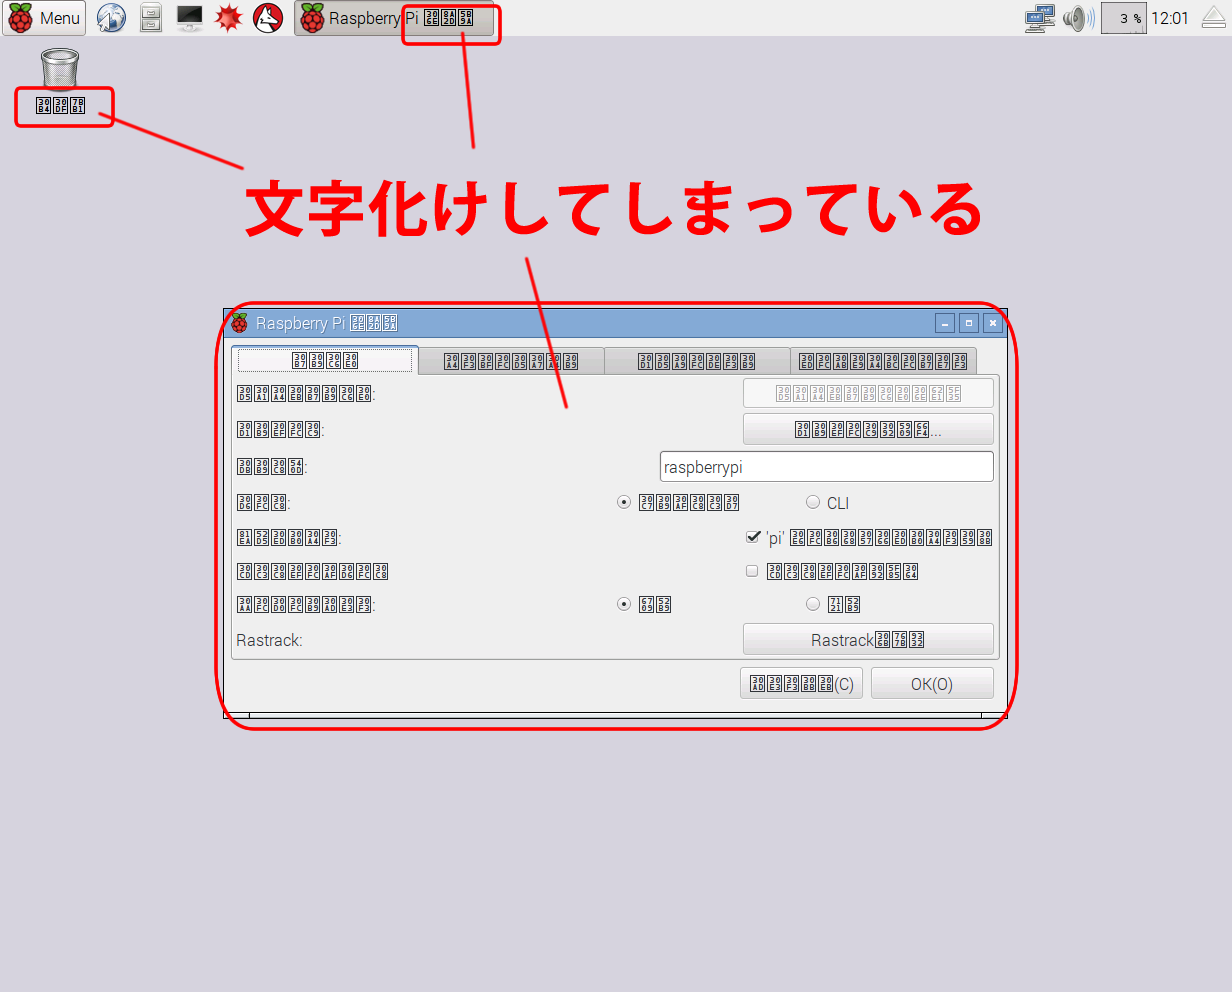Switch to the tab right of the selected tab
This screenshot has width=1232, height=992.
[x=511, y=361]
